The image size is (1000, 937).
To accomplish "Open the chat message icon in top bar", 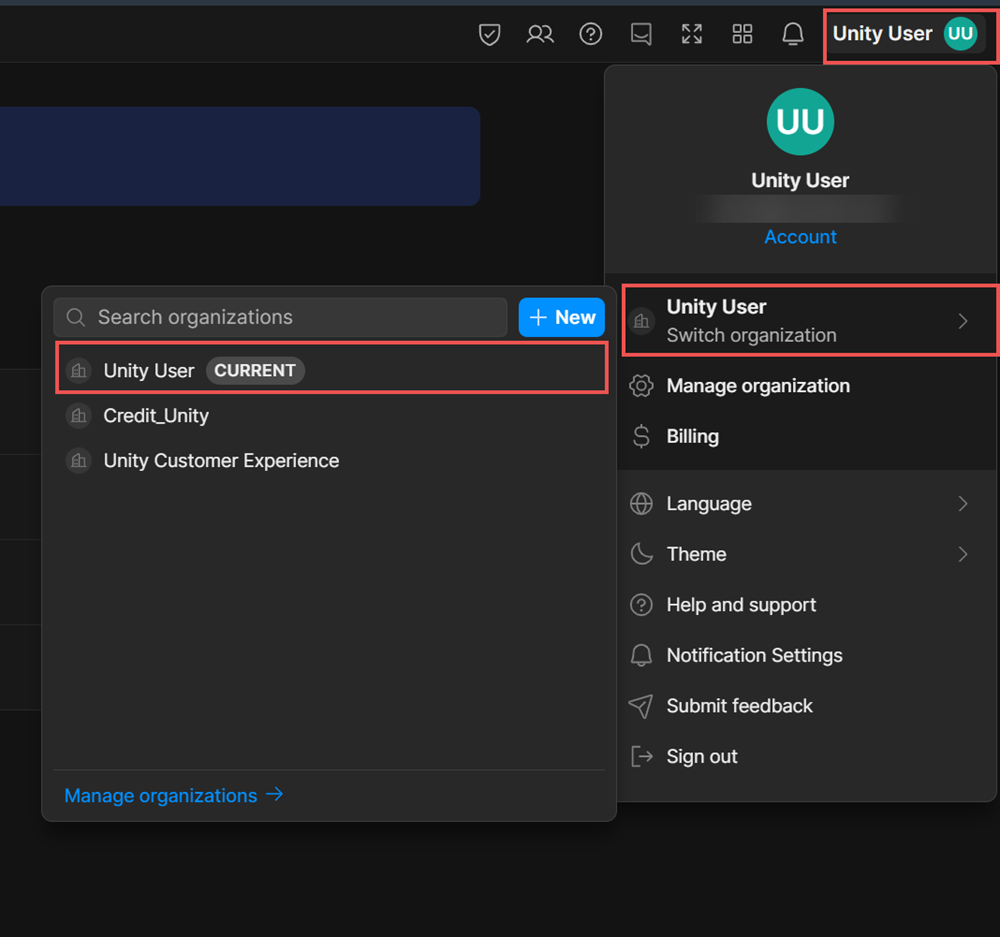I will click(x=641, y=35).
